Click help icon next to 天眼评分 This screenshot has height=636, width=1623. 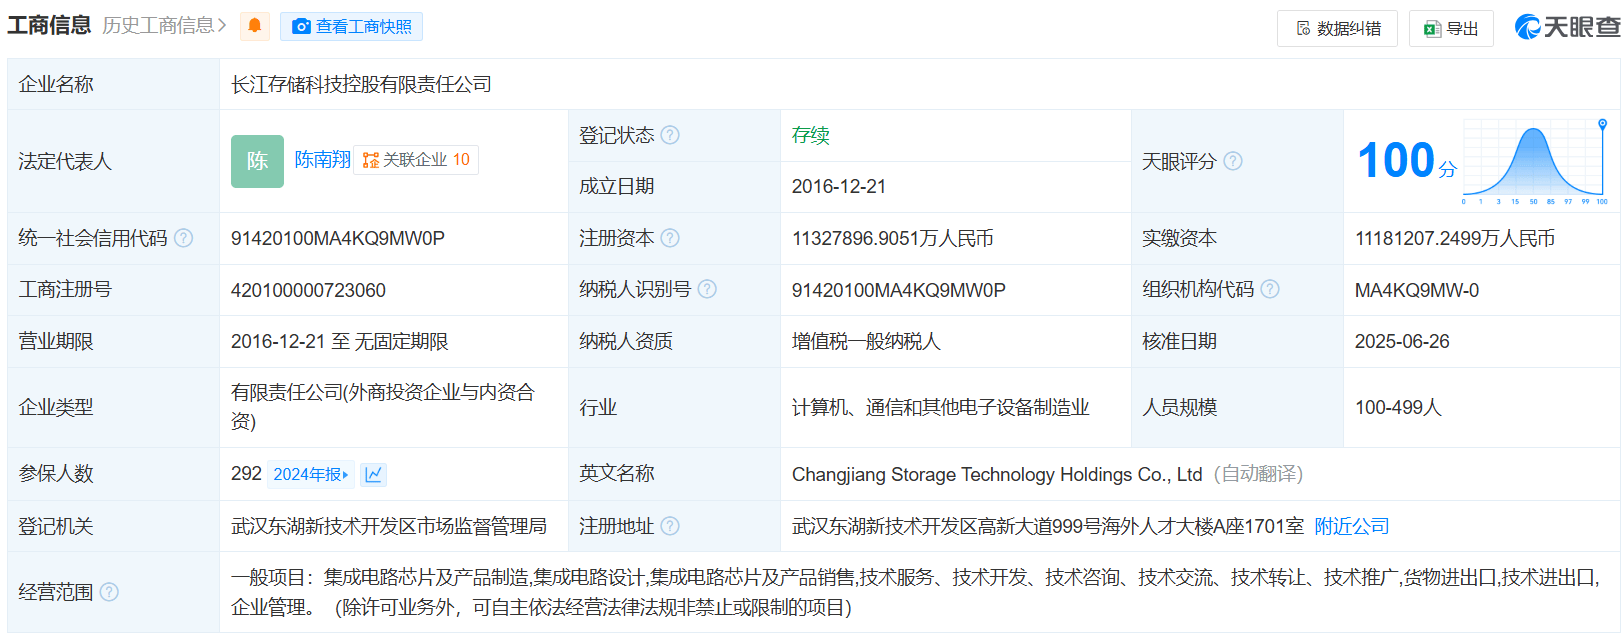pos(1233,161)
